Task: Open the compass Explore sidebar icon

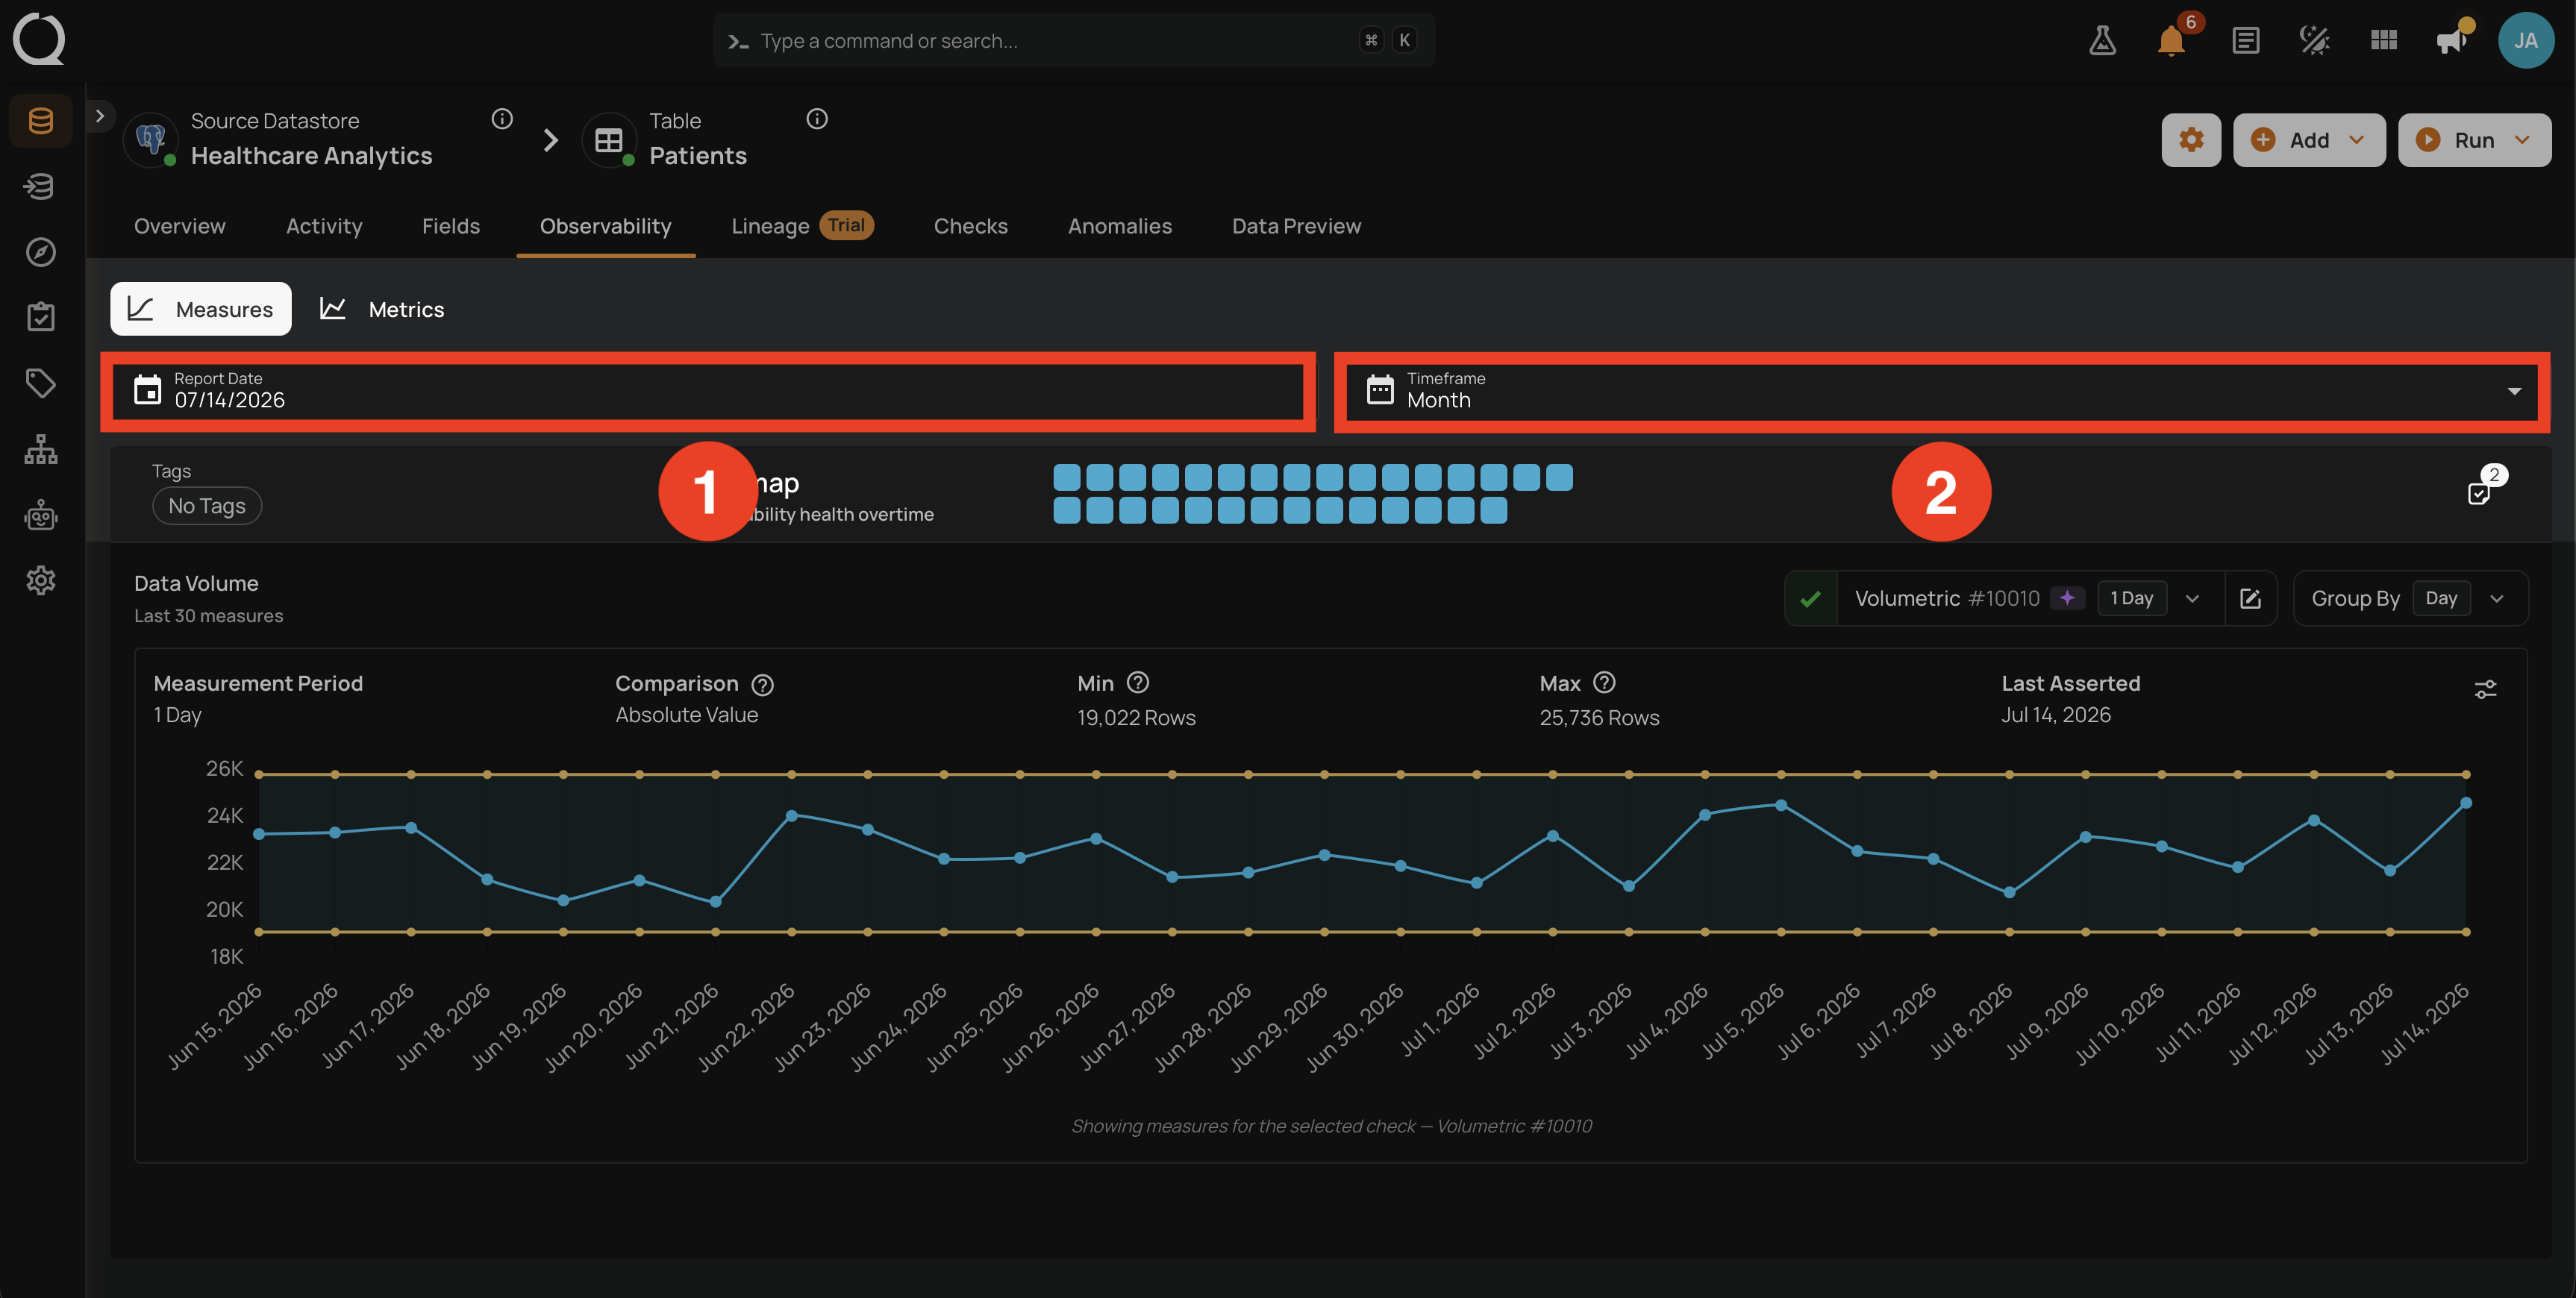Action: 41,252
